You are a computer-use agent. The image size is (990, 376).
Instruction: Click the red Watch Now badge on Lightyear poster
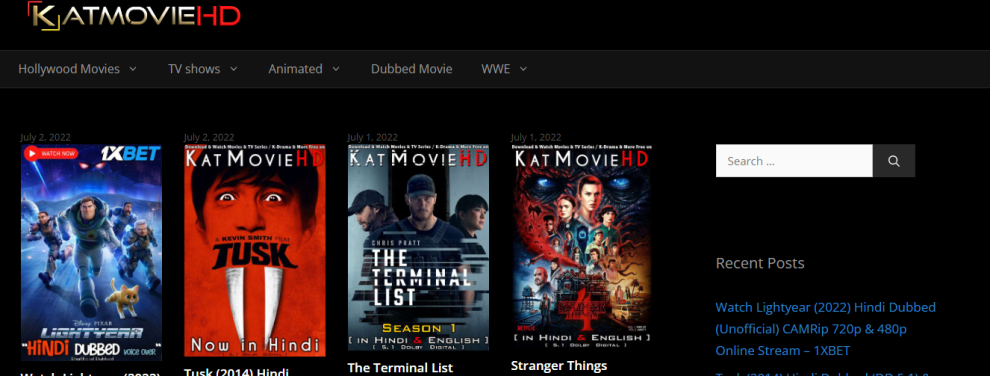[x=51, y=153]
